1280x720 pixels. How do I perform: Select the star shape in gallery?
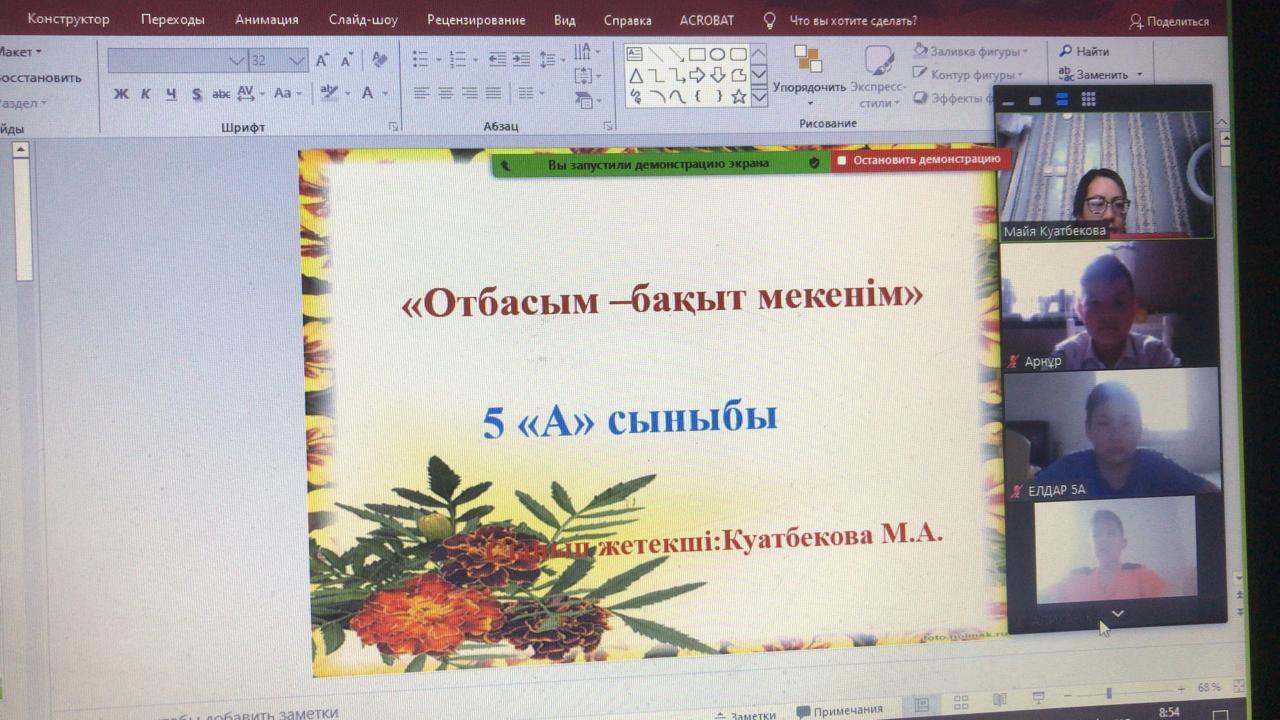(x=738, y=97)
